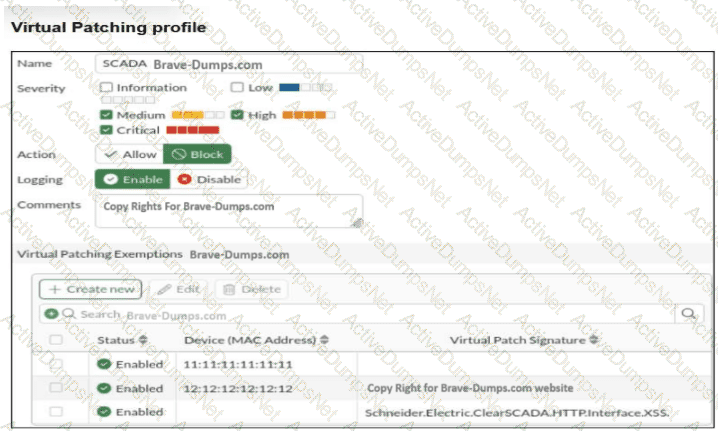Toggle the Critical severity checkbox
718x431 pixels.
click(106, 130)
